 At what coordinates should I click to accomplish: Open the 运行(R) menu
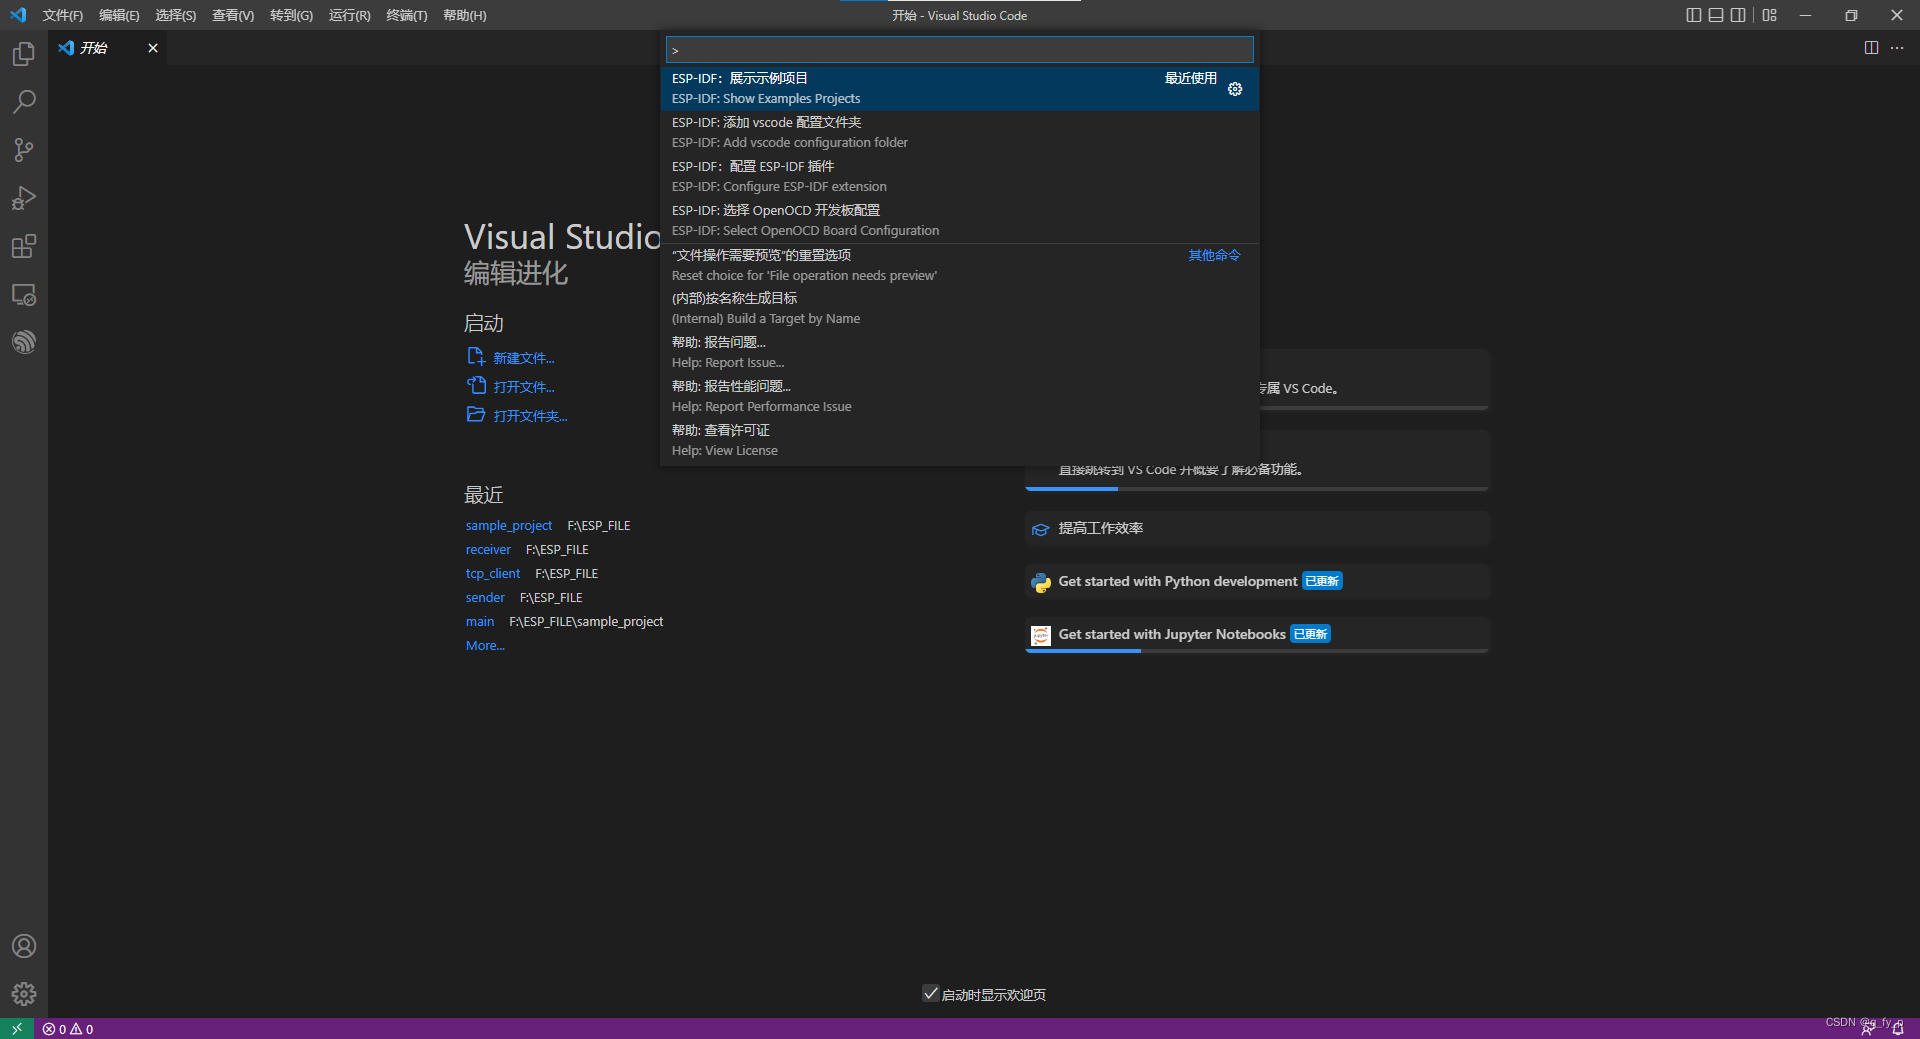click(349, 15)
